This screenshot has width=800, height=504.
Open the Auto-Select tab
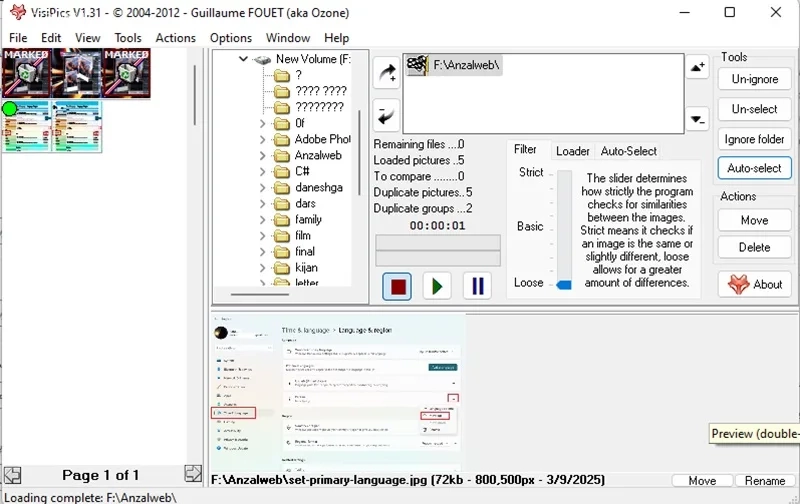[x=629, y=151]
